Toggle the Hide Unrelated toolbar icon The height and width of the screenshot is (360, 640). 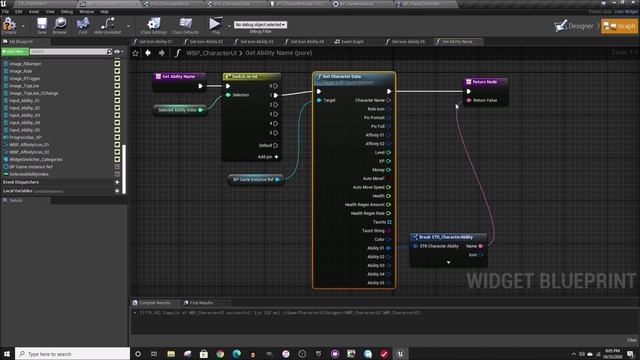pos(107,24)
